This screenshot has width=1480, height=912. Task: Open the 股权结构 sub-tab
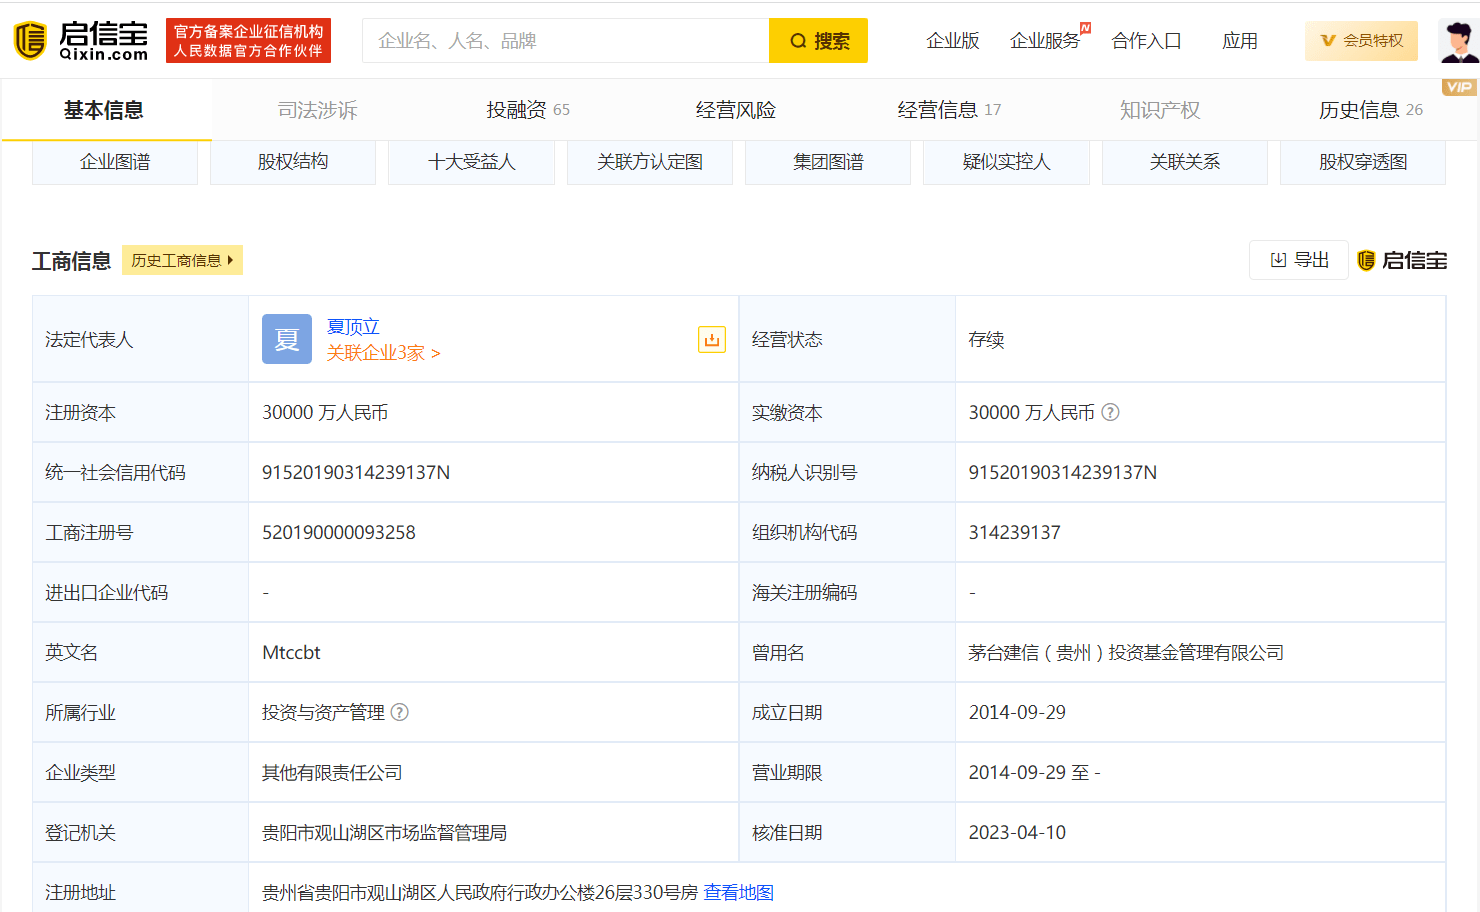pos(293,162)
